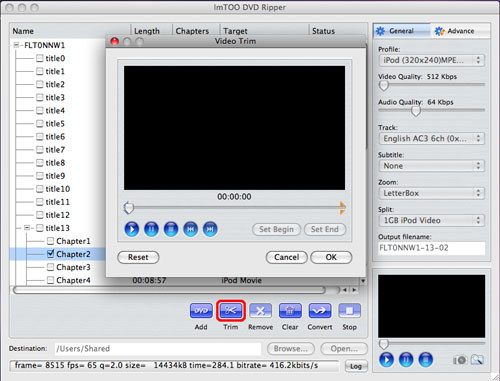This screenshot has height=381, width=500.
Task: Click Cancel in Video Trim dialog
Action: pos(287,257)
